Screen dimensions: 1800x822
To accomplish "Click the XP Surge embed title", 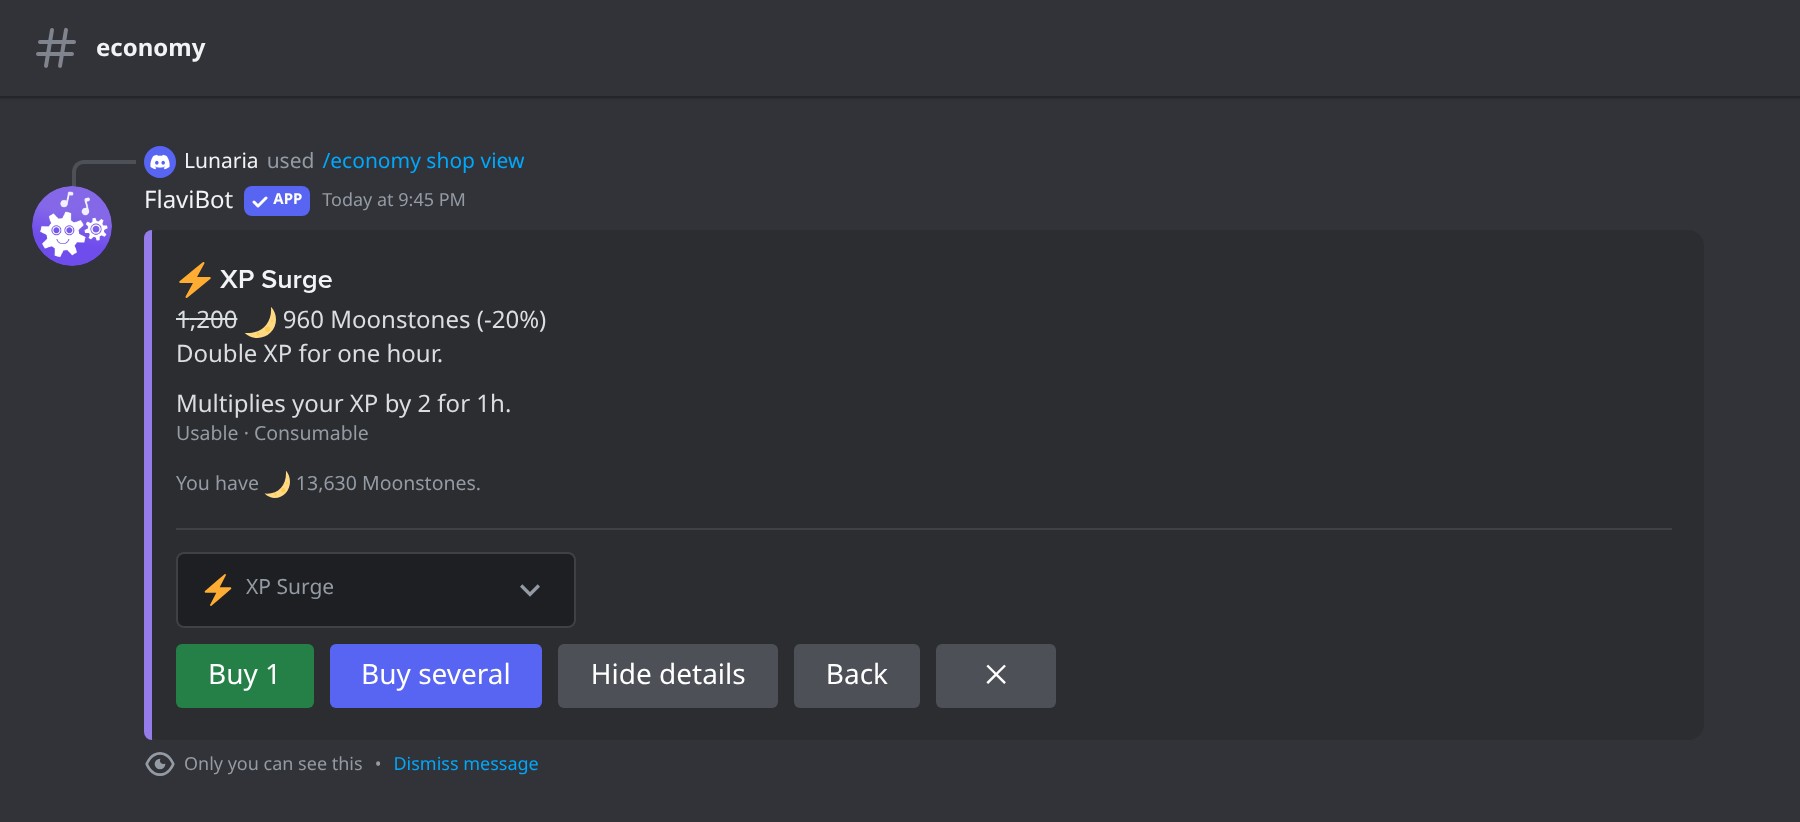I will click(x=276, y=280).
